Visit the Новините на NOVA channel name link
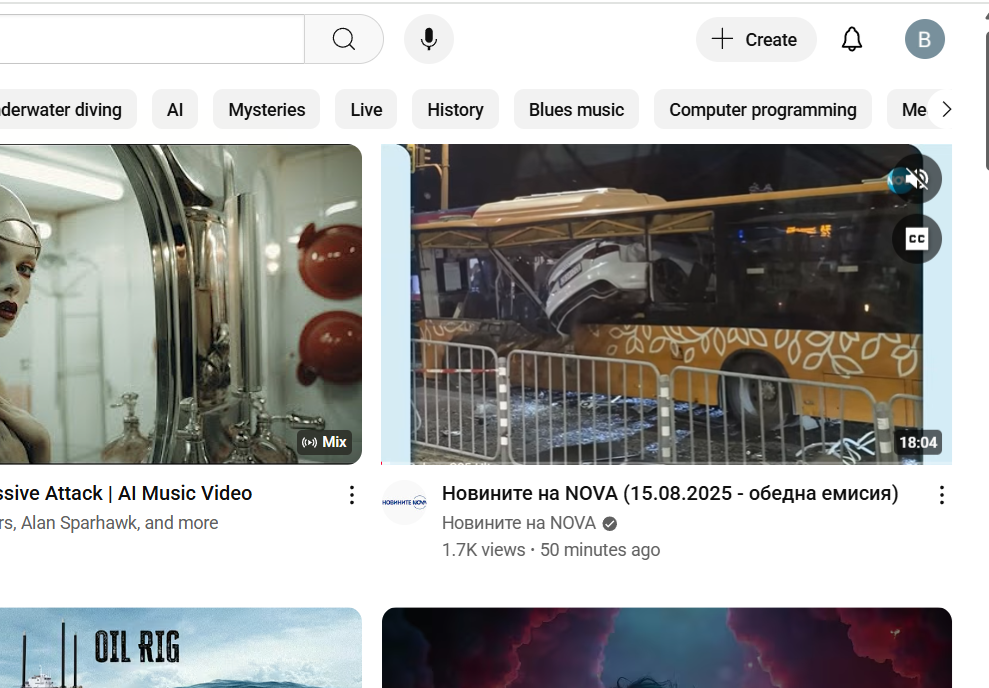This screenshot has width=989, height=688. tap(518, 523)
